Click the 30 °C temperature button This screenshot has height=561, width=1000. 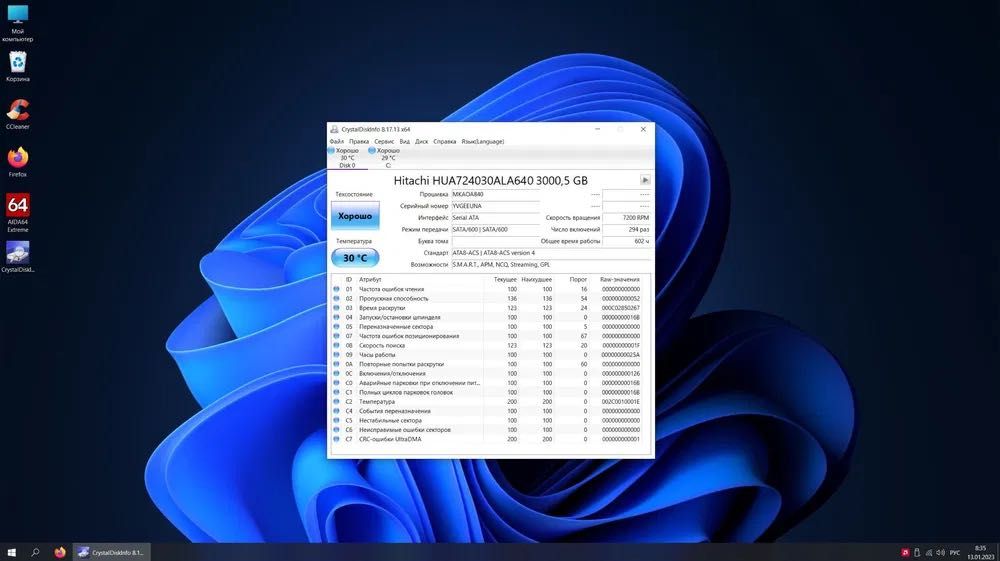point(355,258)
